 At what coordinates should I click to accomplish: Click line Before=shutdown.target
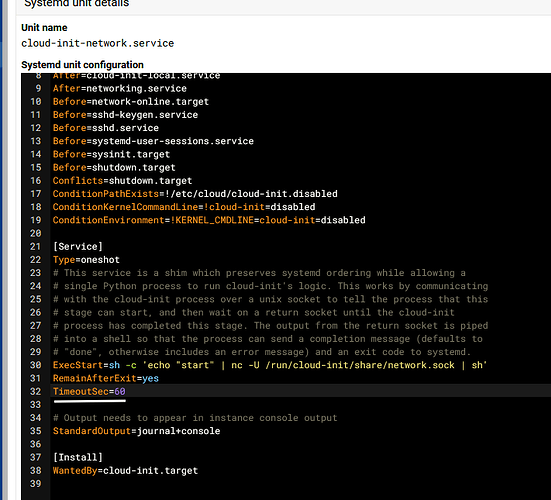tap(114, 168)
